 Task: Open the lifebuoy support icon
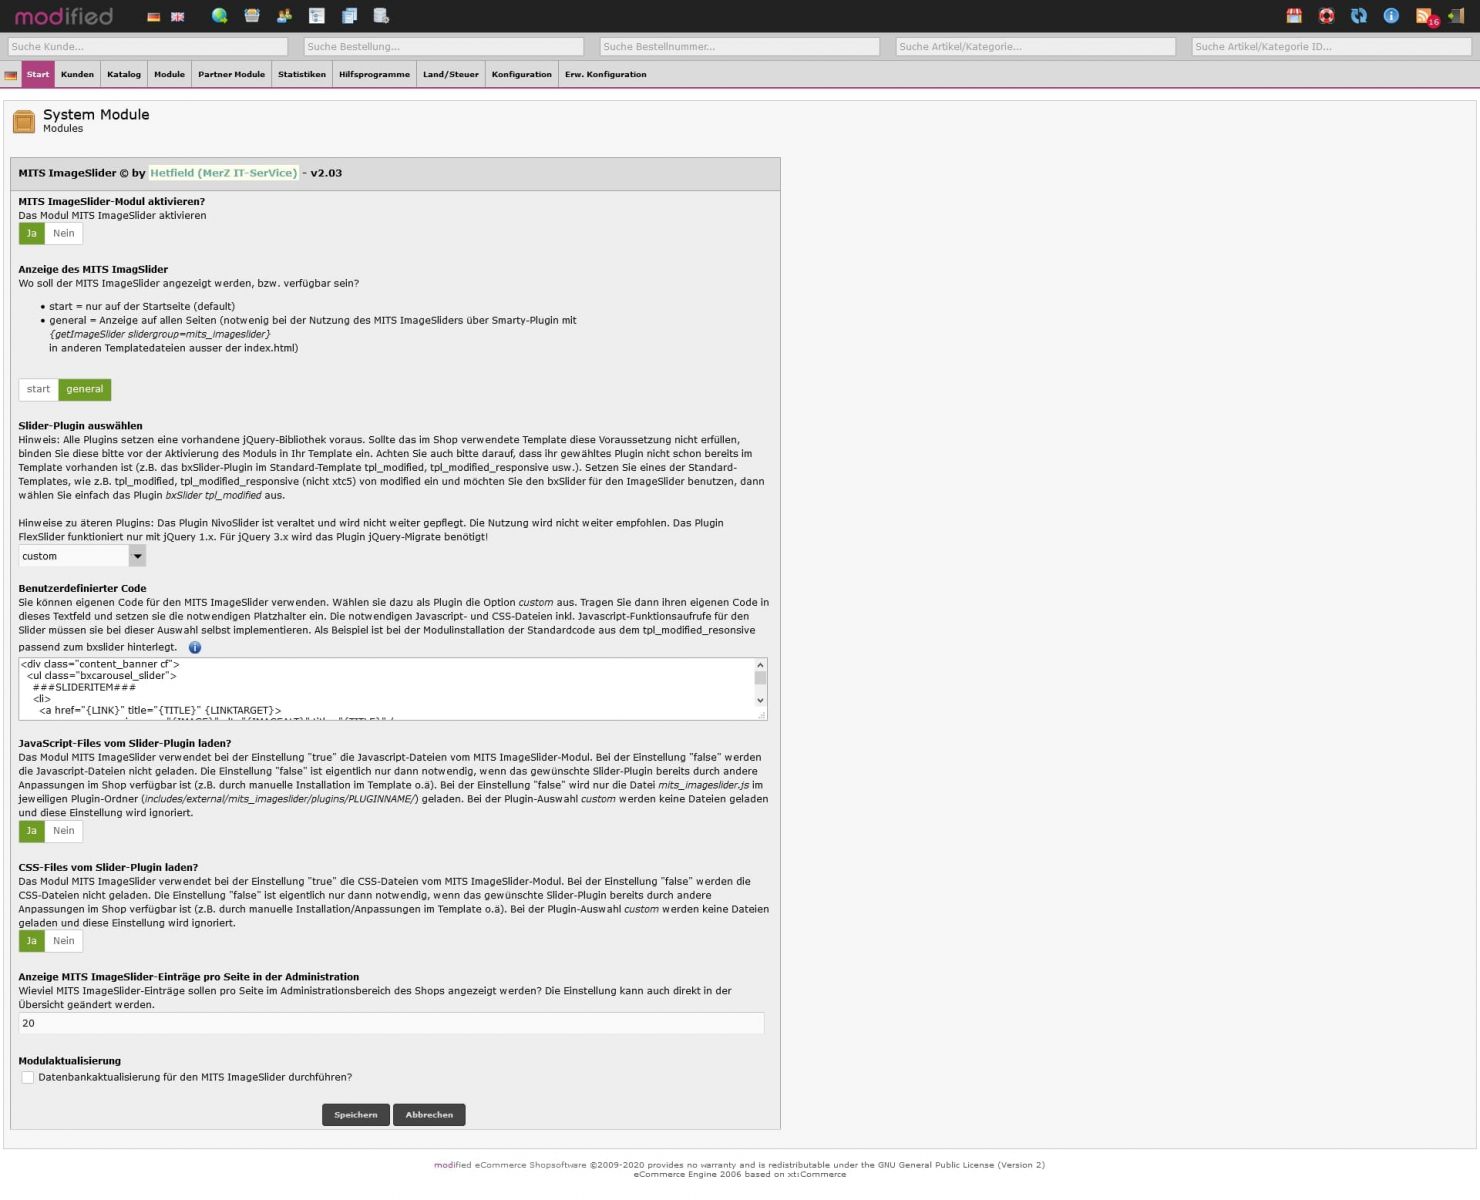(x=1326, y=16)
